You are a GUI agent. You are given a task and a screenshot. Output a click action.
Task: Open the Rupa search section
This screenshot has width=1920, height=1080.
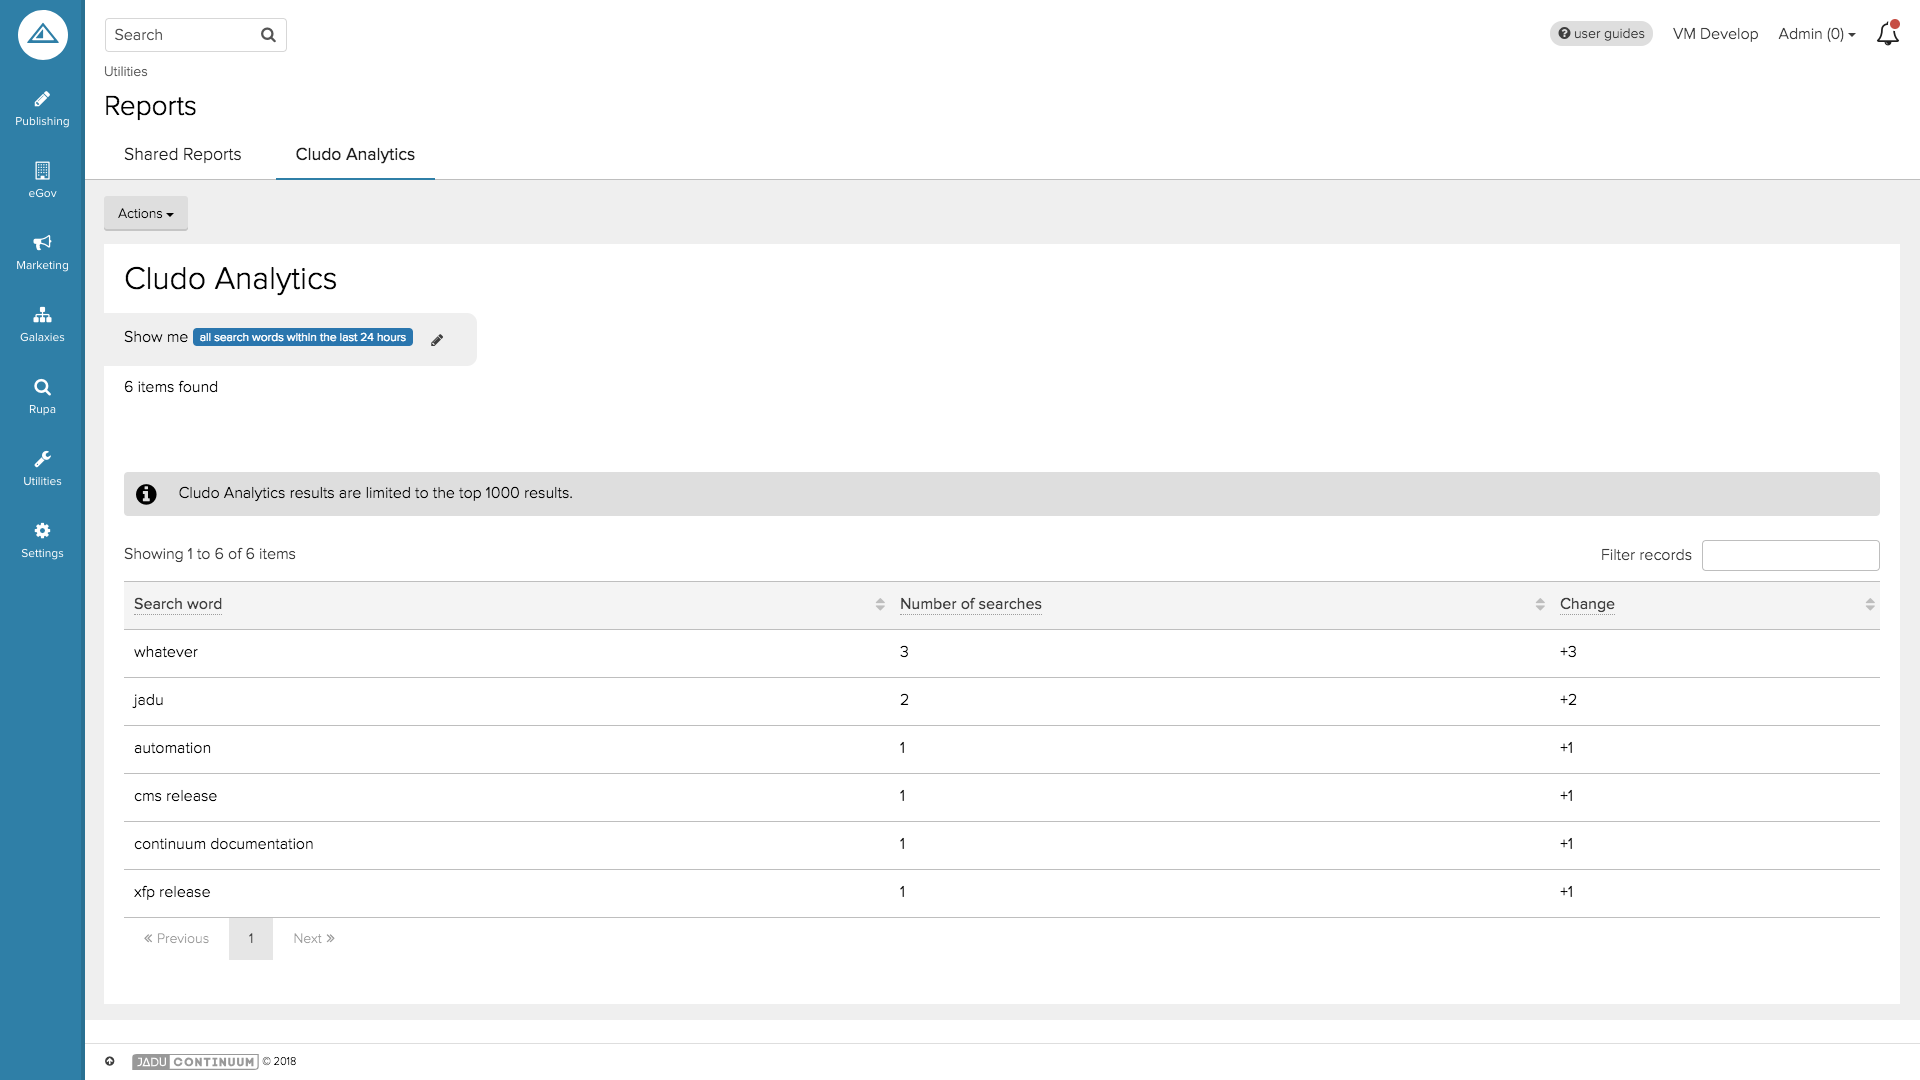click(x=42, y=397)
